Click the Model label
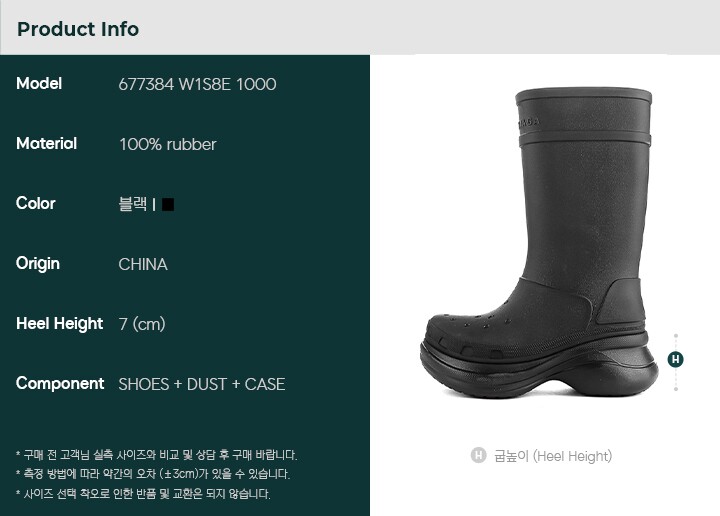720x516 pixels. [x=39, y=84]
